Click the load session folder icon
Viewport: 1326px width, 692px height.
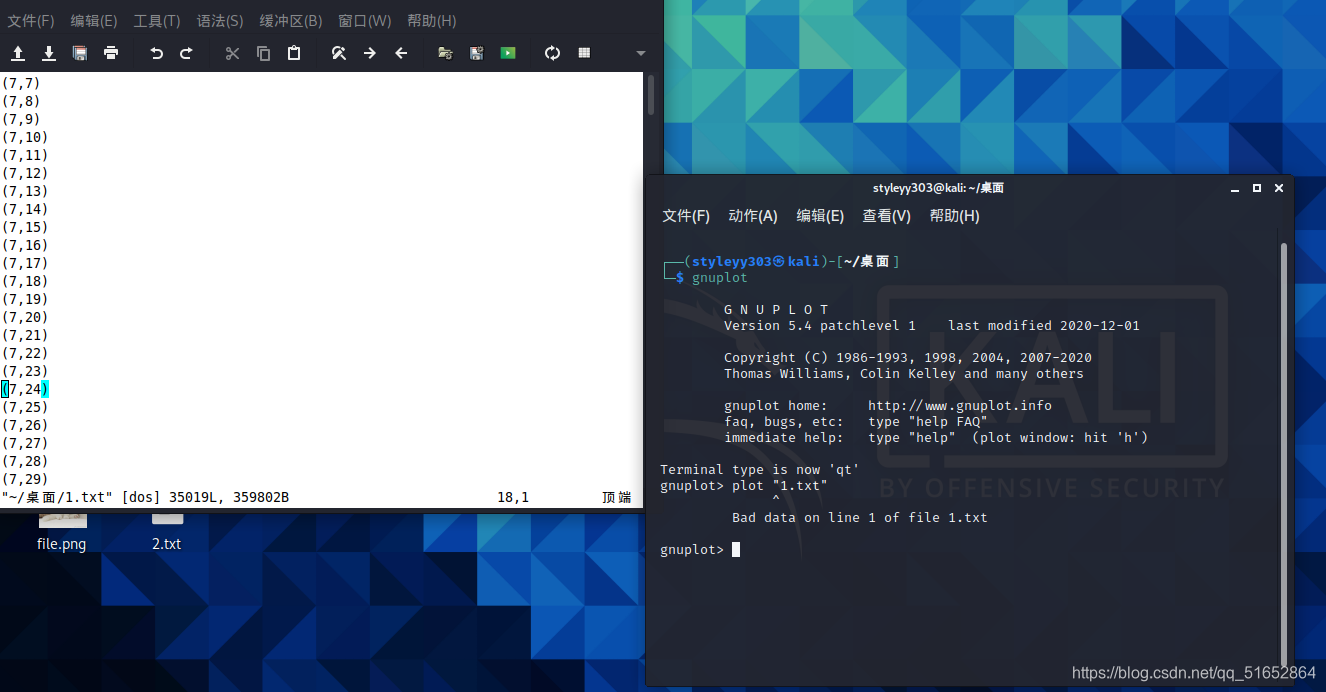tap(446, 53)
